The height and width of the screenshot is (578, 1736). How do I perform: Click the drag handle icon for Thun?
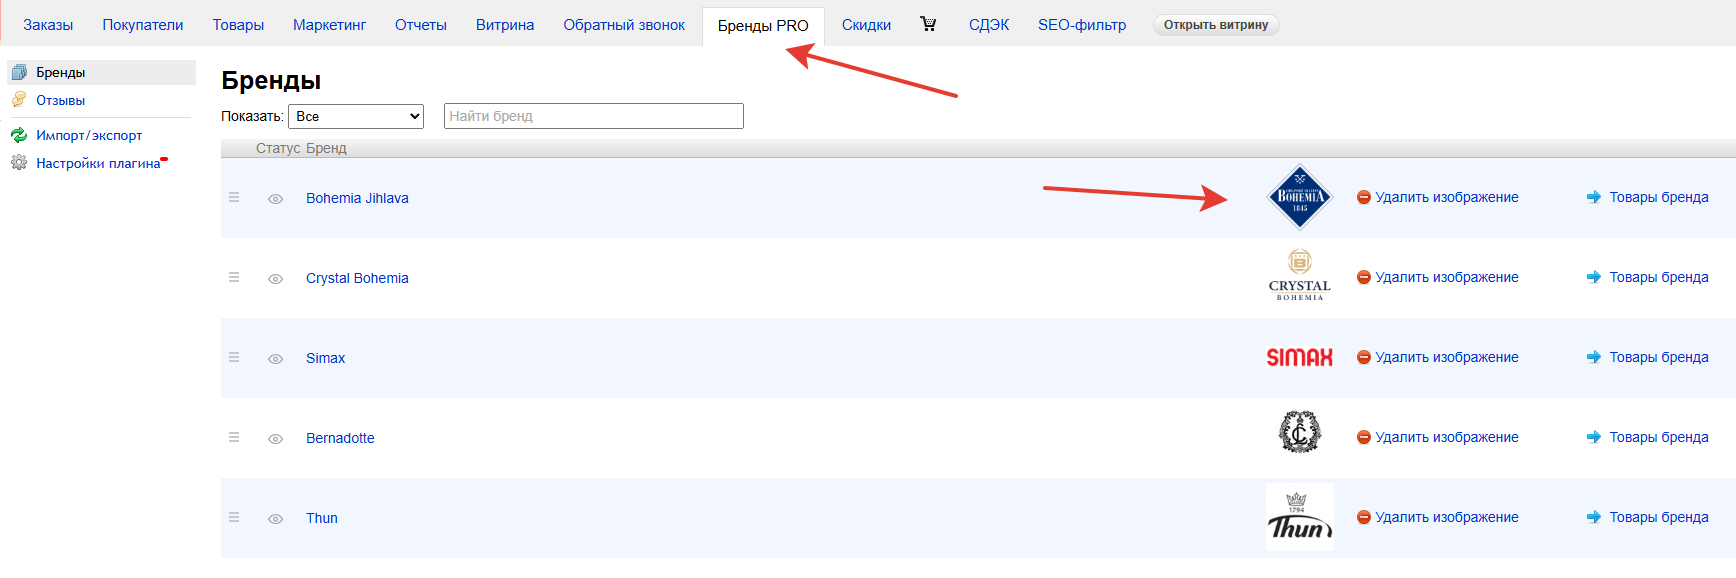[x=234, y=518]
